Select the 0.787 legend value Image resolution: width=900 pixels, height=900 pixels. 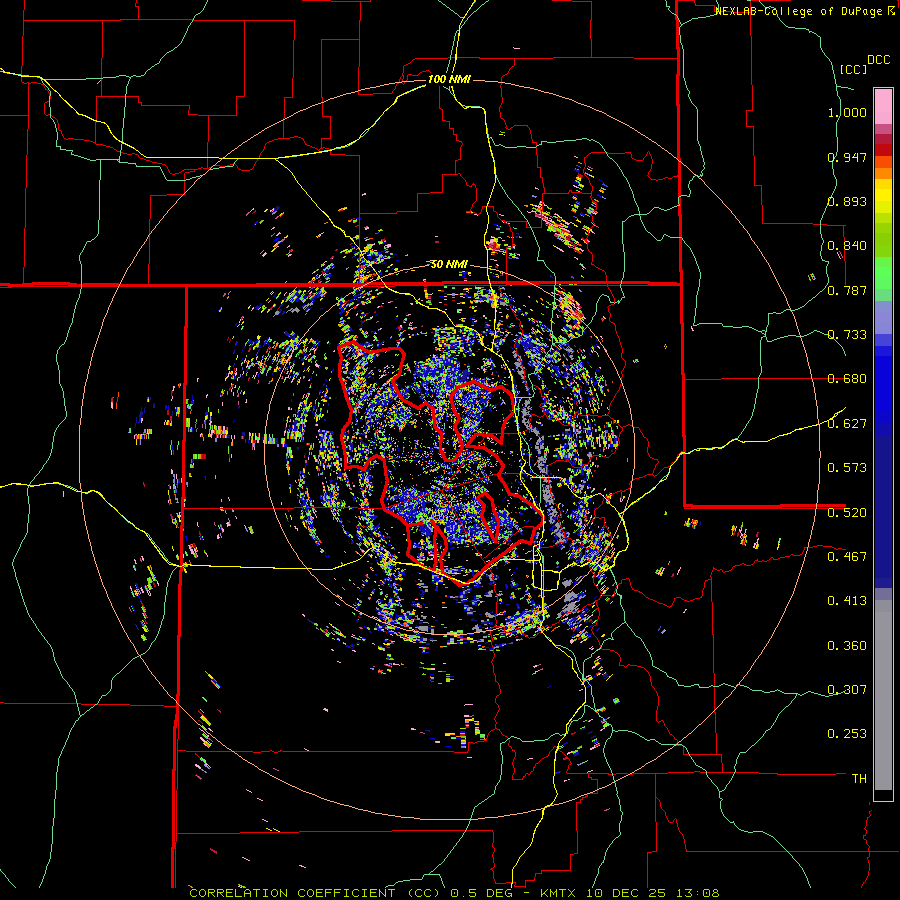pos(847,290)
